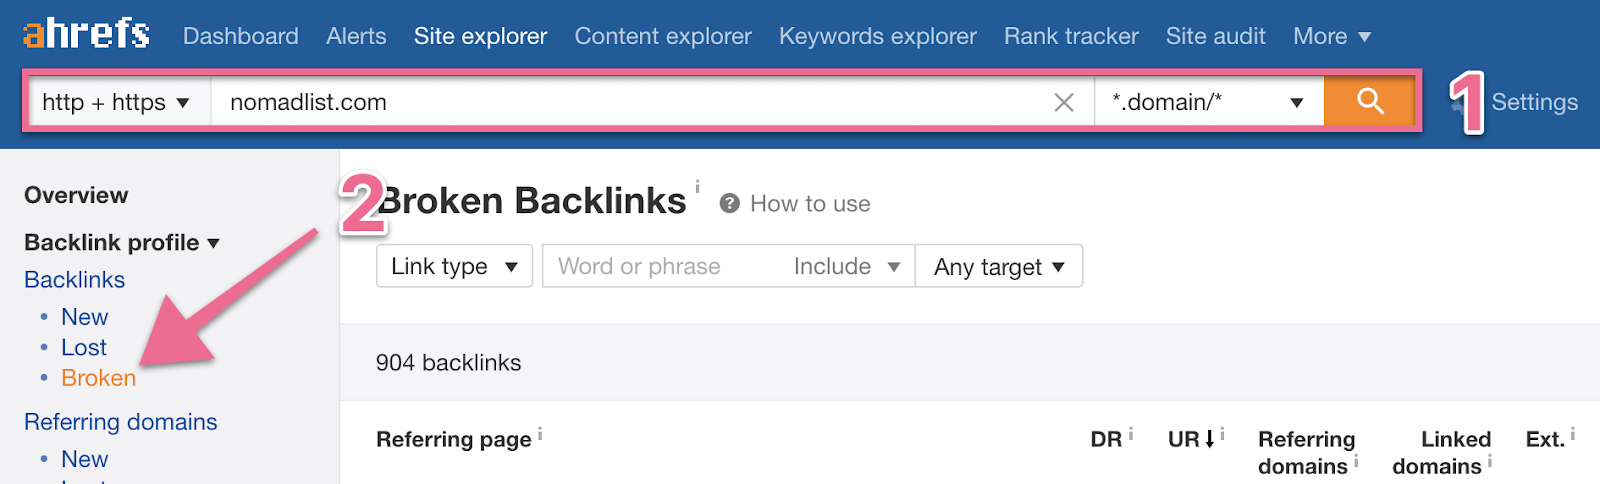Sort by UR column arrow
The image size is (1600, 484).
coord(1209,439)
